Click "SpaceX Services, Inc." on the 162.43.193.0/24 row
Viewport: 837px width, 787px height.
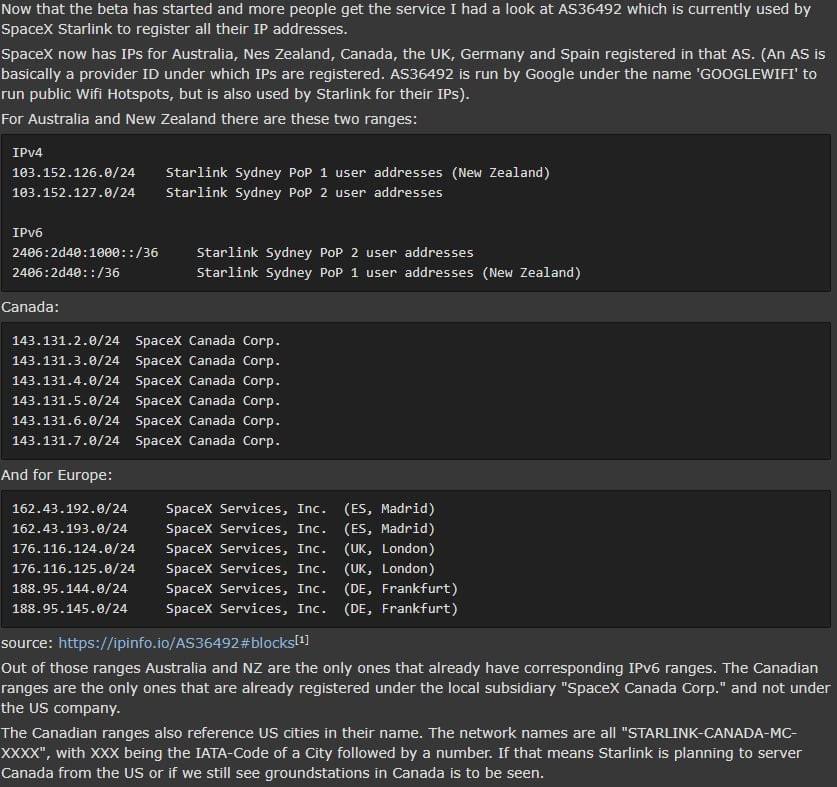point(246,529)
